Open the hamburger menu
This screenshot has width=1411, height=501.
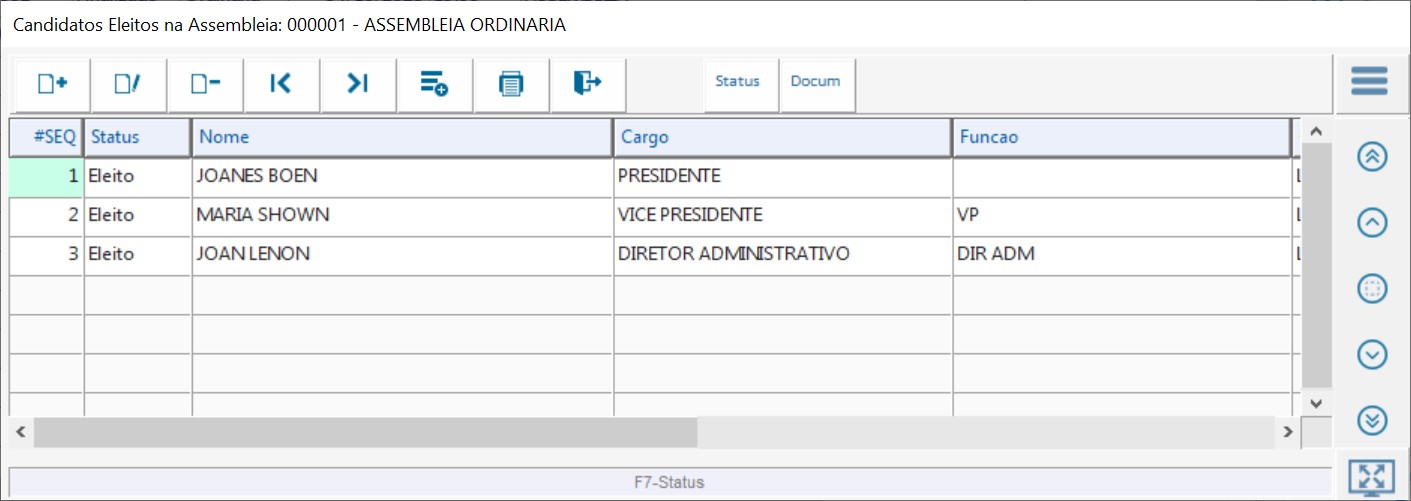pyautogui.click(x=1369, y=81)
